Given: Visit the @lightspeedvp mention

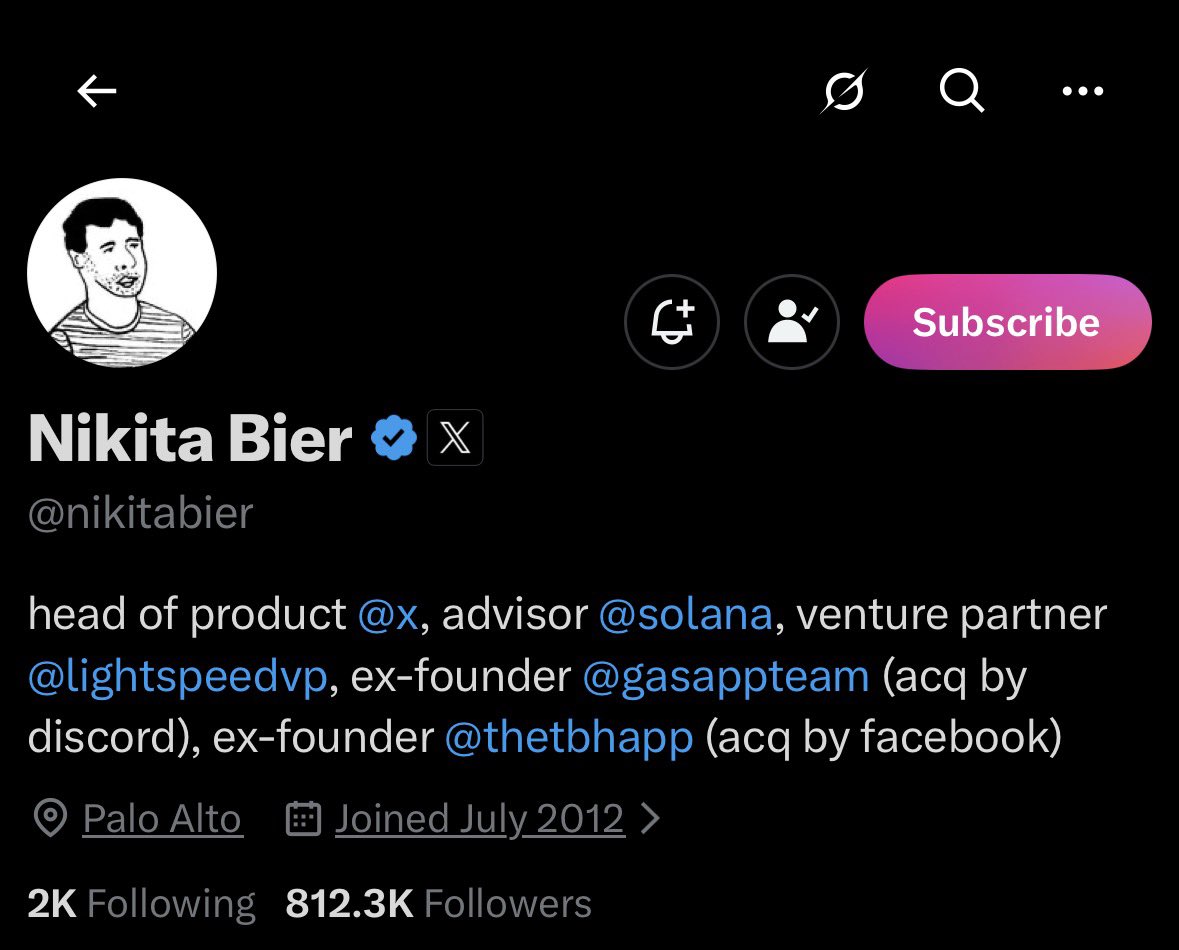Looking at the screenshot, I should pos(177,677).
